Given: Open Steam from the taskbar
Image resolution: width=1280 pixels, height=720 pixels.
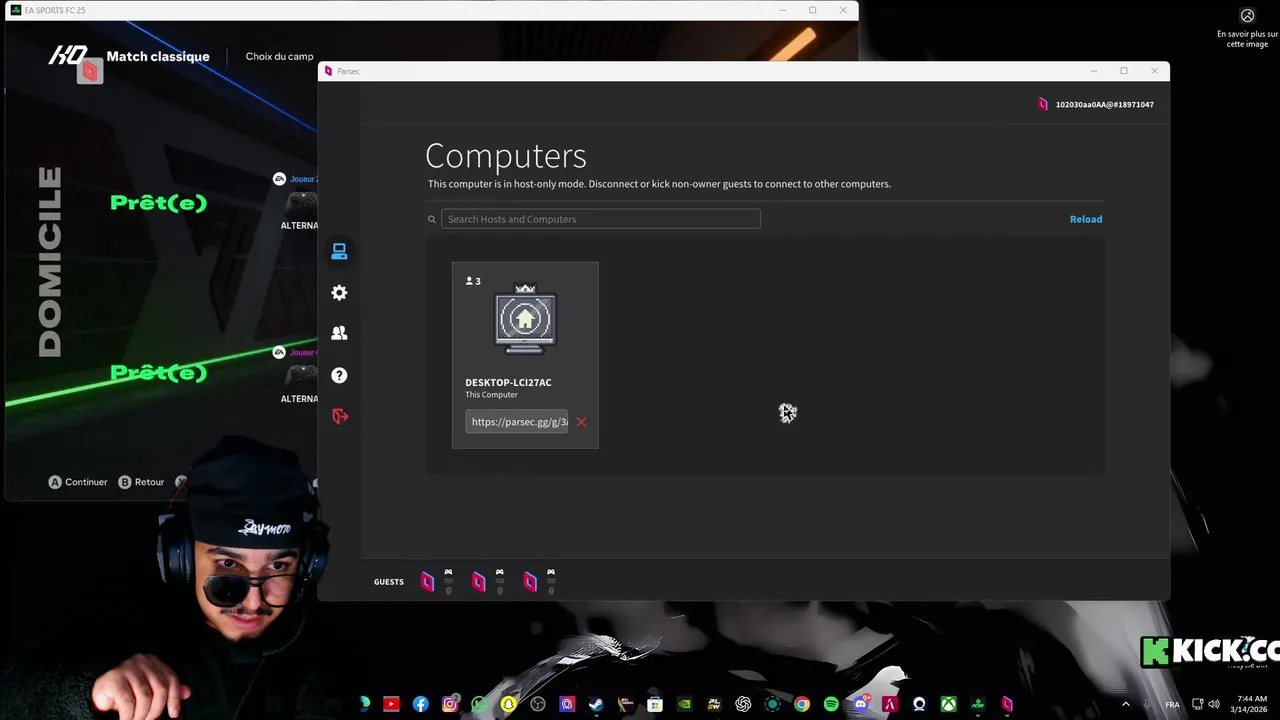Looking at the screenshot, I should [x=596, y=704].
